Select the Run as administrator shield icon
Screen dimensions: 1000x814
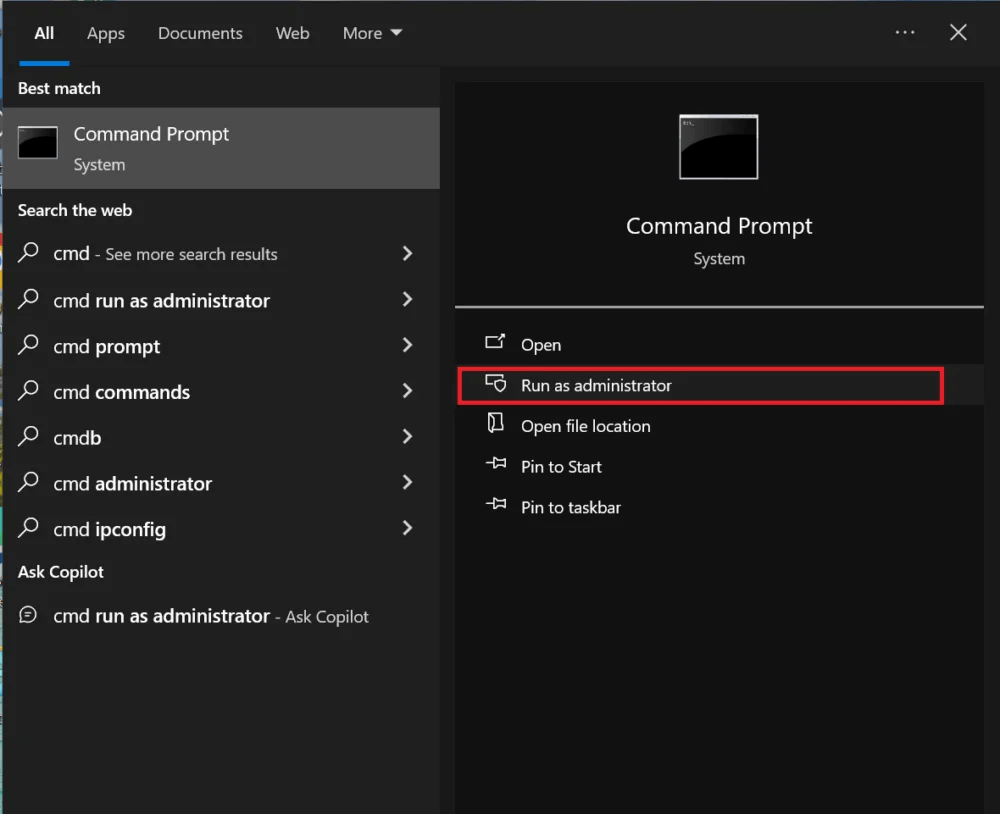(496, 384)
